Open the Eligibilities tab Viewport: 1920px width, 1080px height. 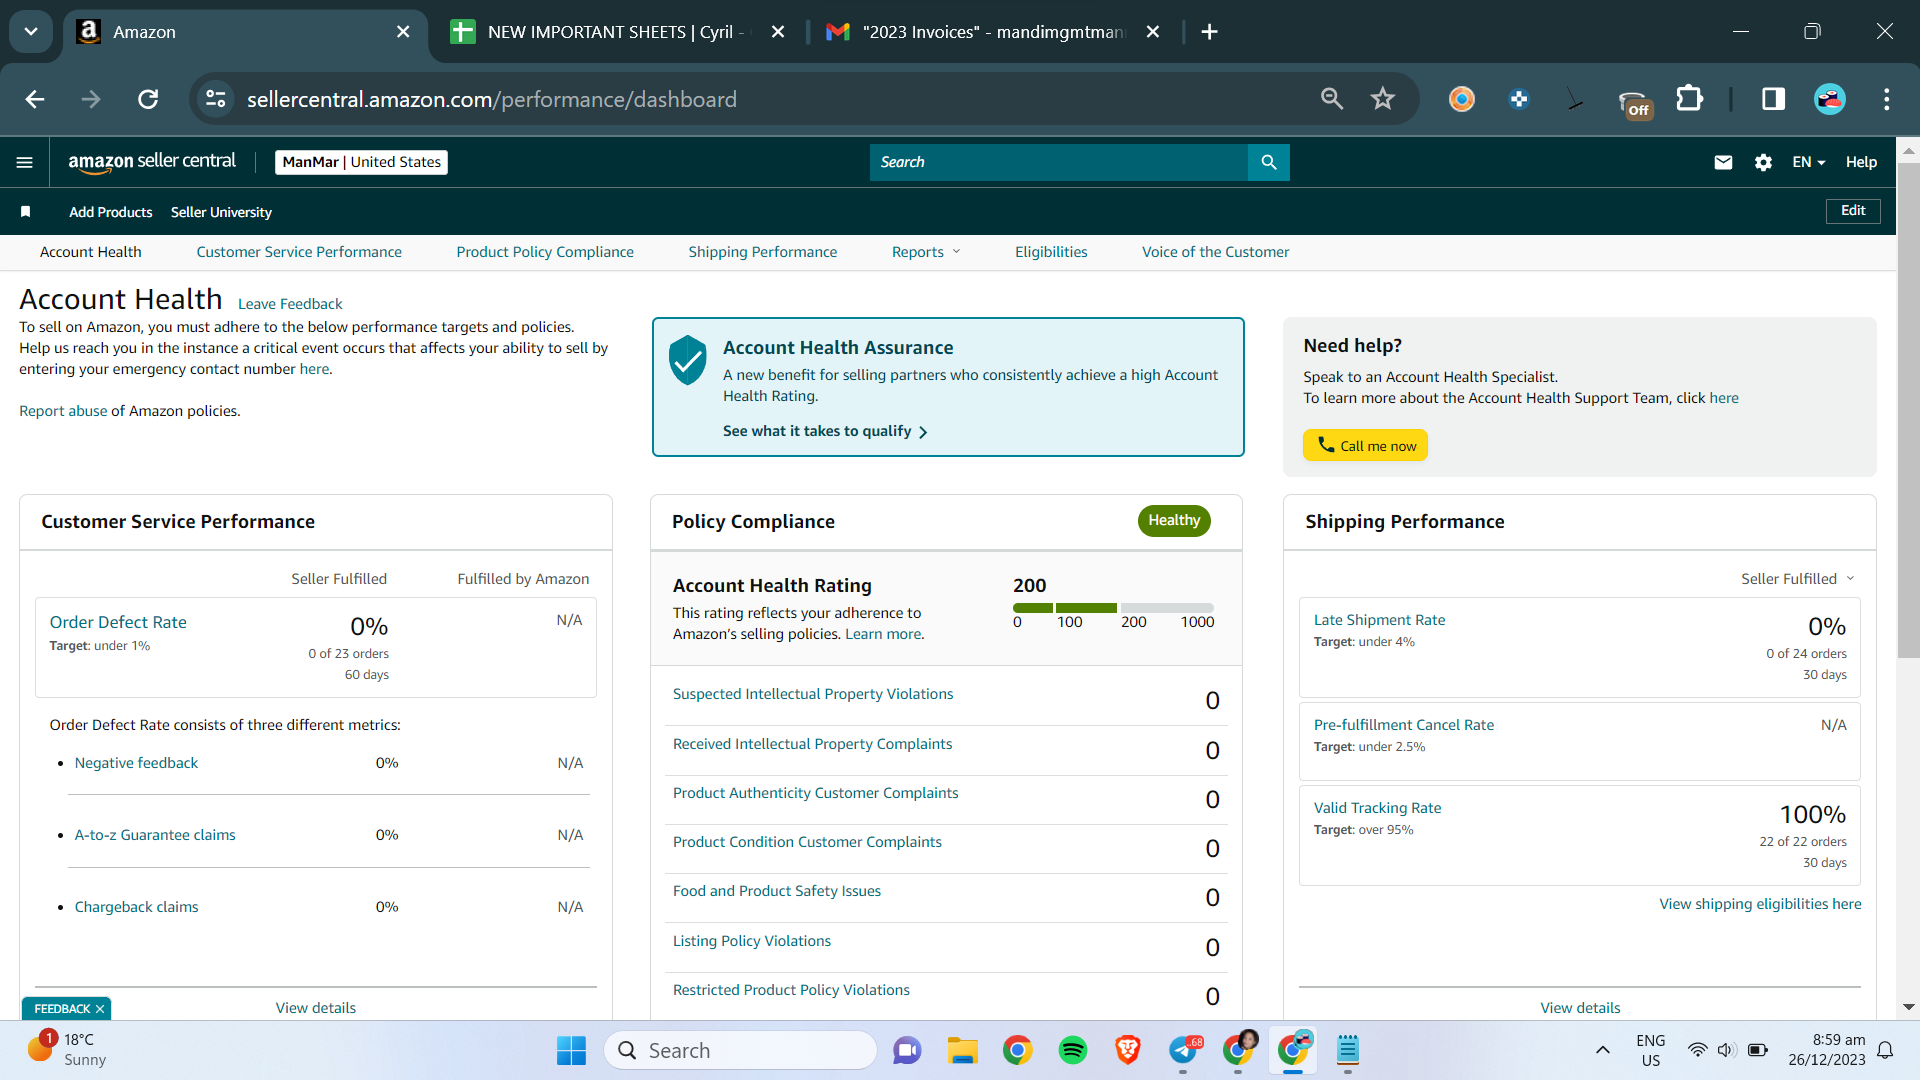(1051, 252)
